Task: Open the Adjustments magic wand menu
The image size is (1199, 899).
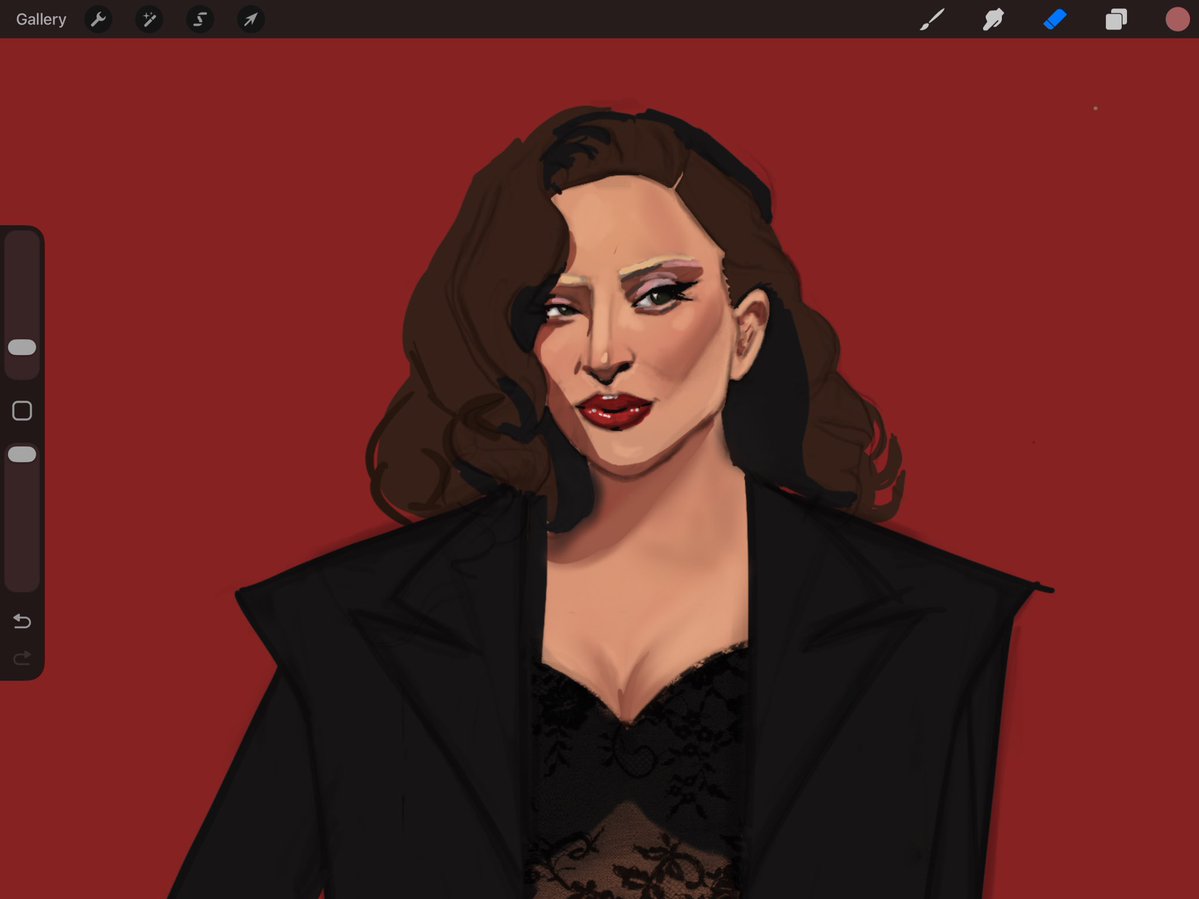Action: (x=149, y=19)
